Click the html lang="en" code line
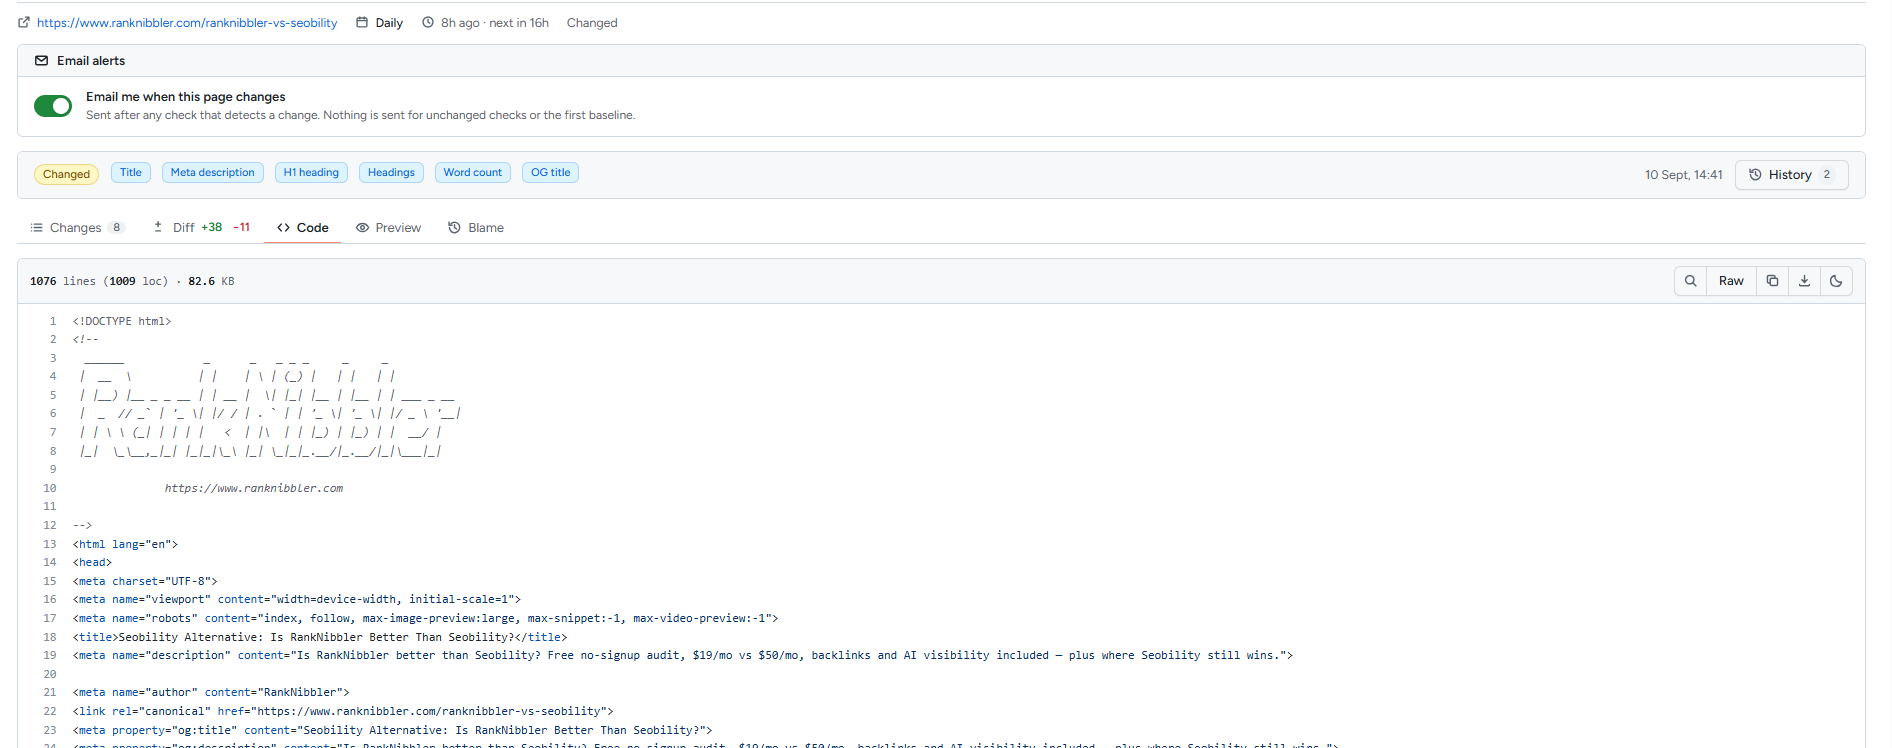This screenshot has width=1892, height=748. [x=125, y=545]
